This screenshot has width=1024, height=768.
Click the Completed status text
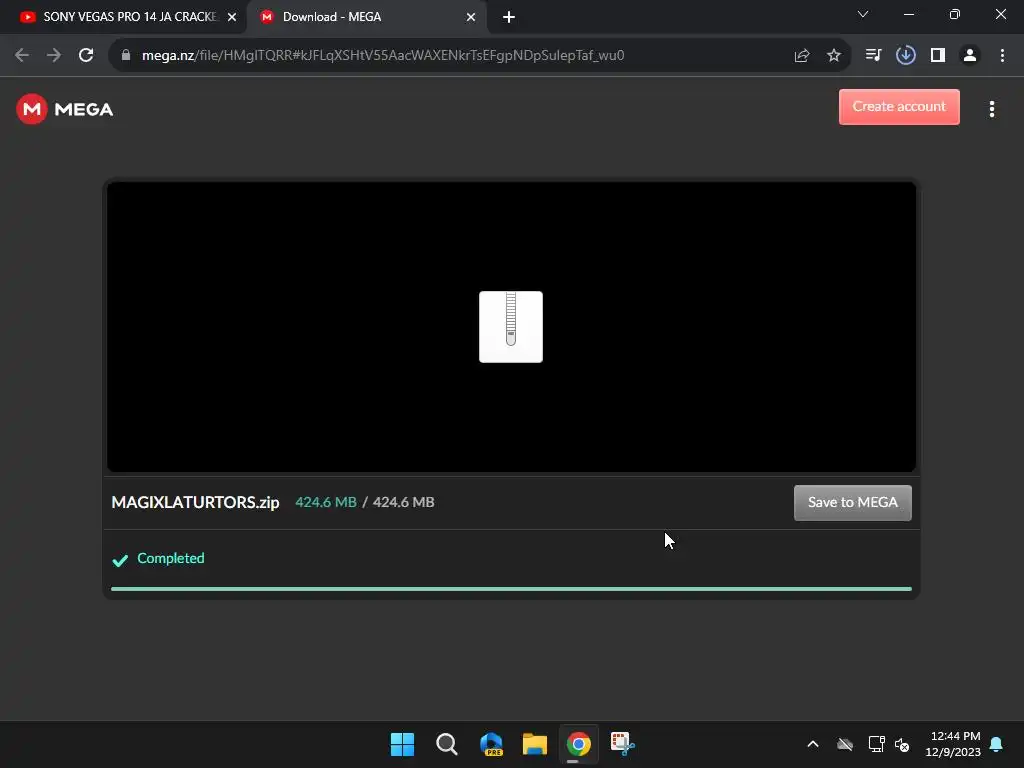[170, 558]
